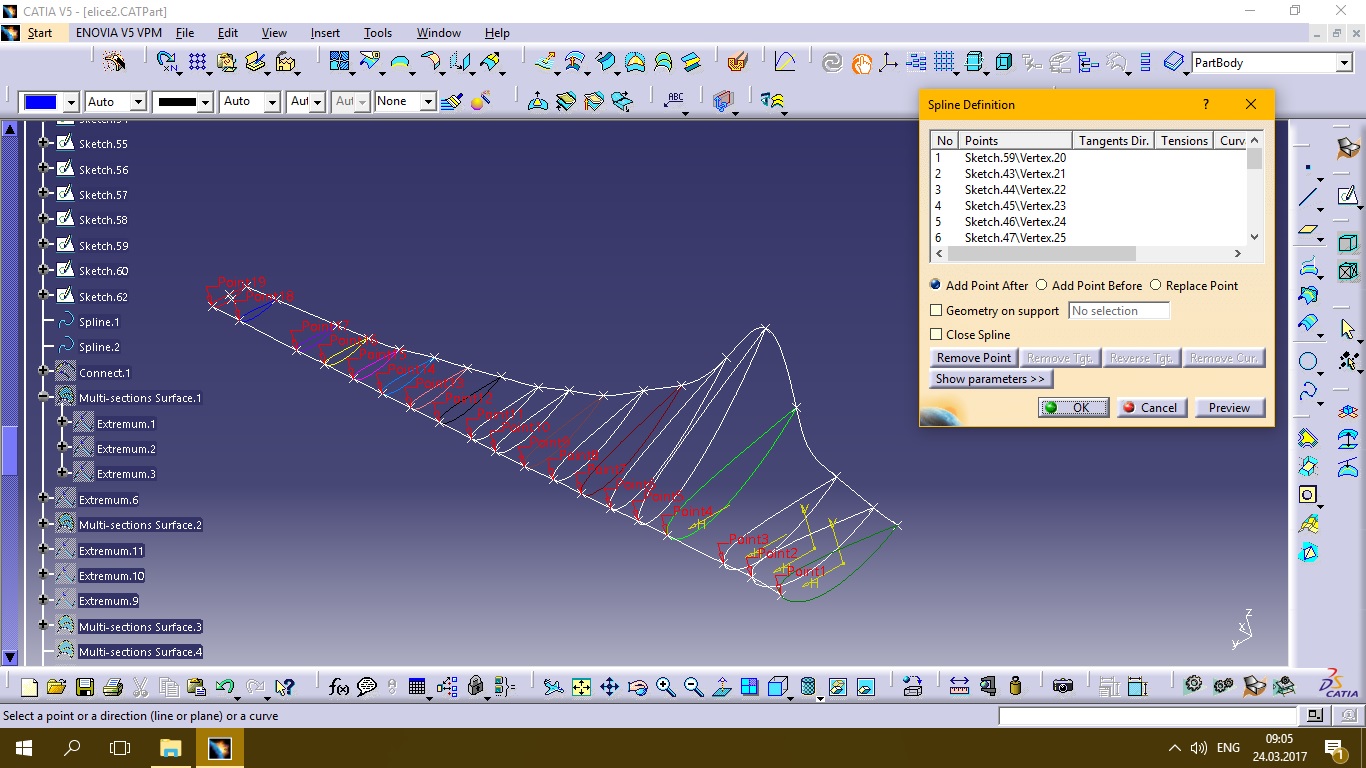The image size is (1366, 768).
Task: Expand the Sketch.55 tree node
Action: tap(44, 144)
